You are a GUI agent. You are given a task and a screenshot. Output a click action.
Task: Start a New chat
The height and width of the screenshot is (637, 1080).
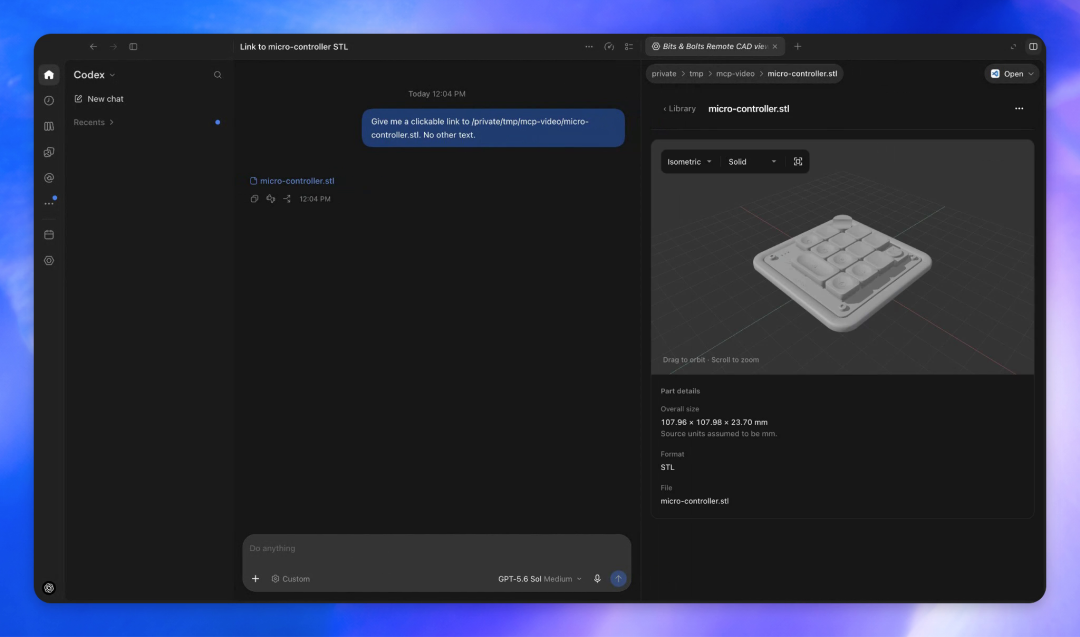(x=99, y=99)
